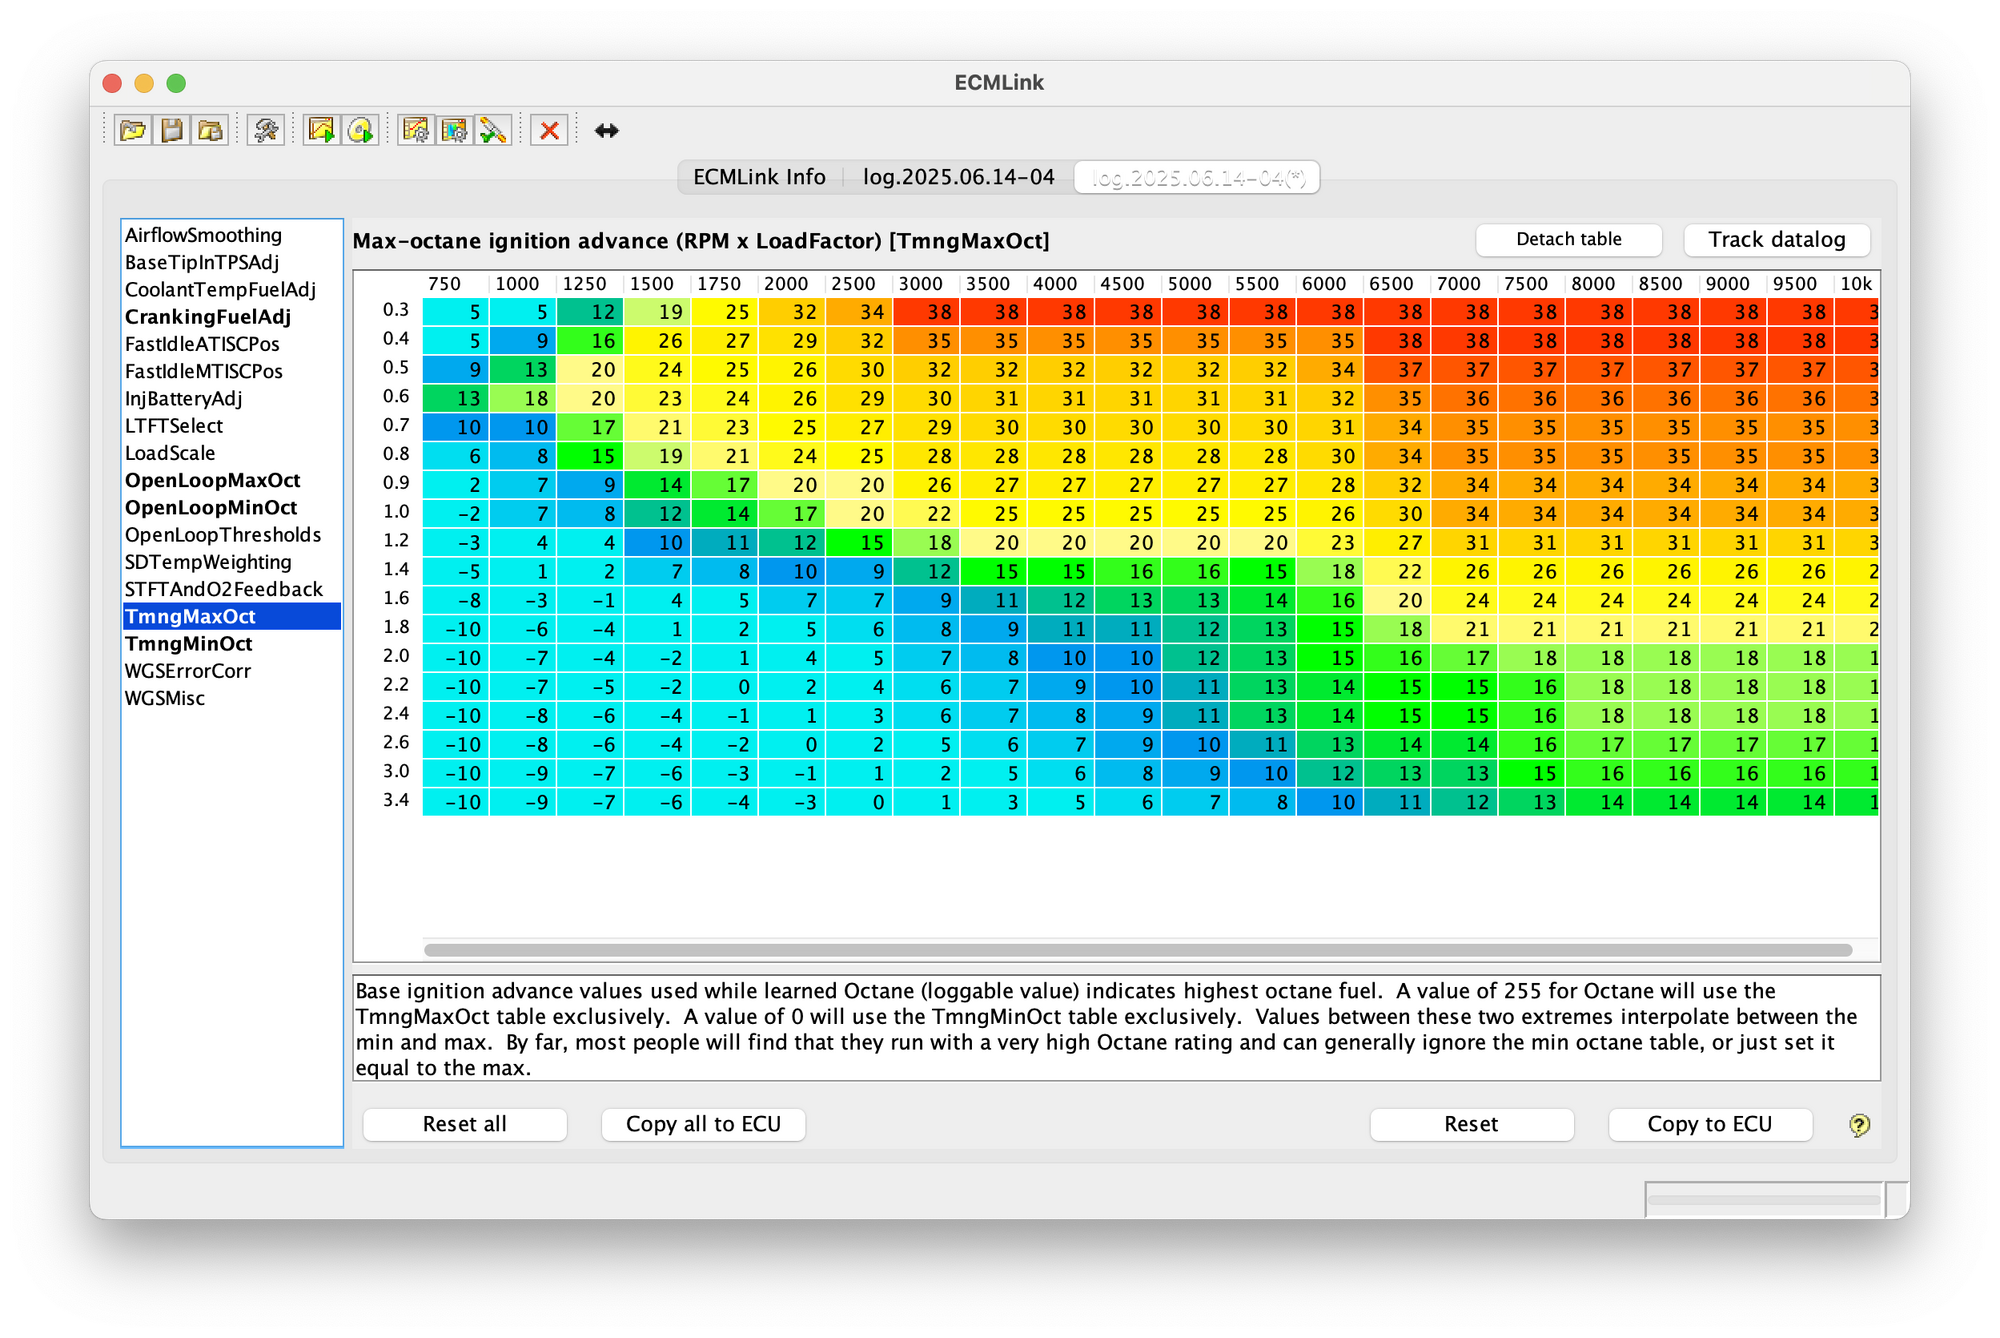Click the Detach table button
Viewport: 2000px width, 1338px height.
(x=1568, y=239)
